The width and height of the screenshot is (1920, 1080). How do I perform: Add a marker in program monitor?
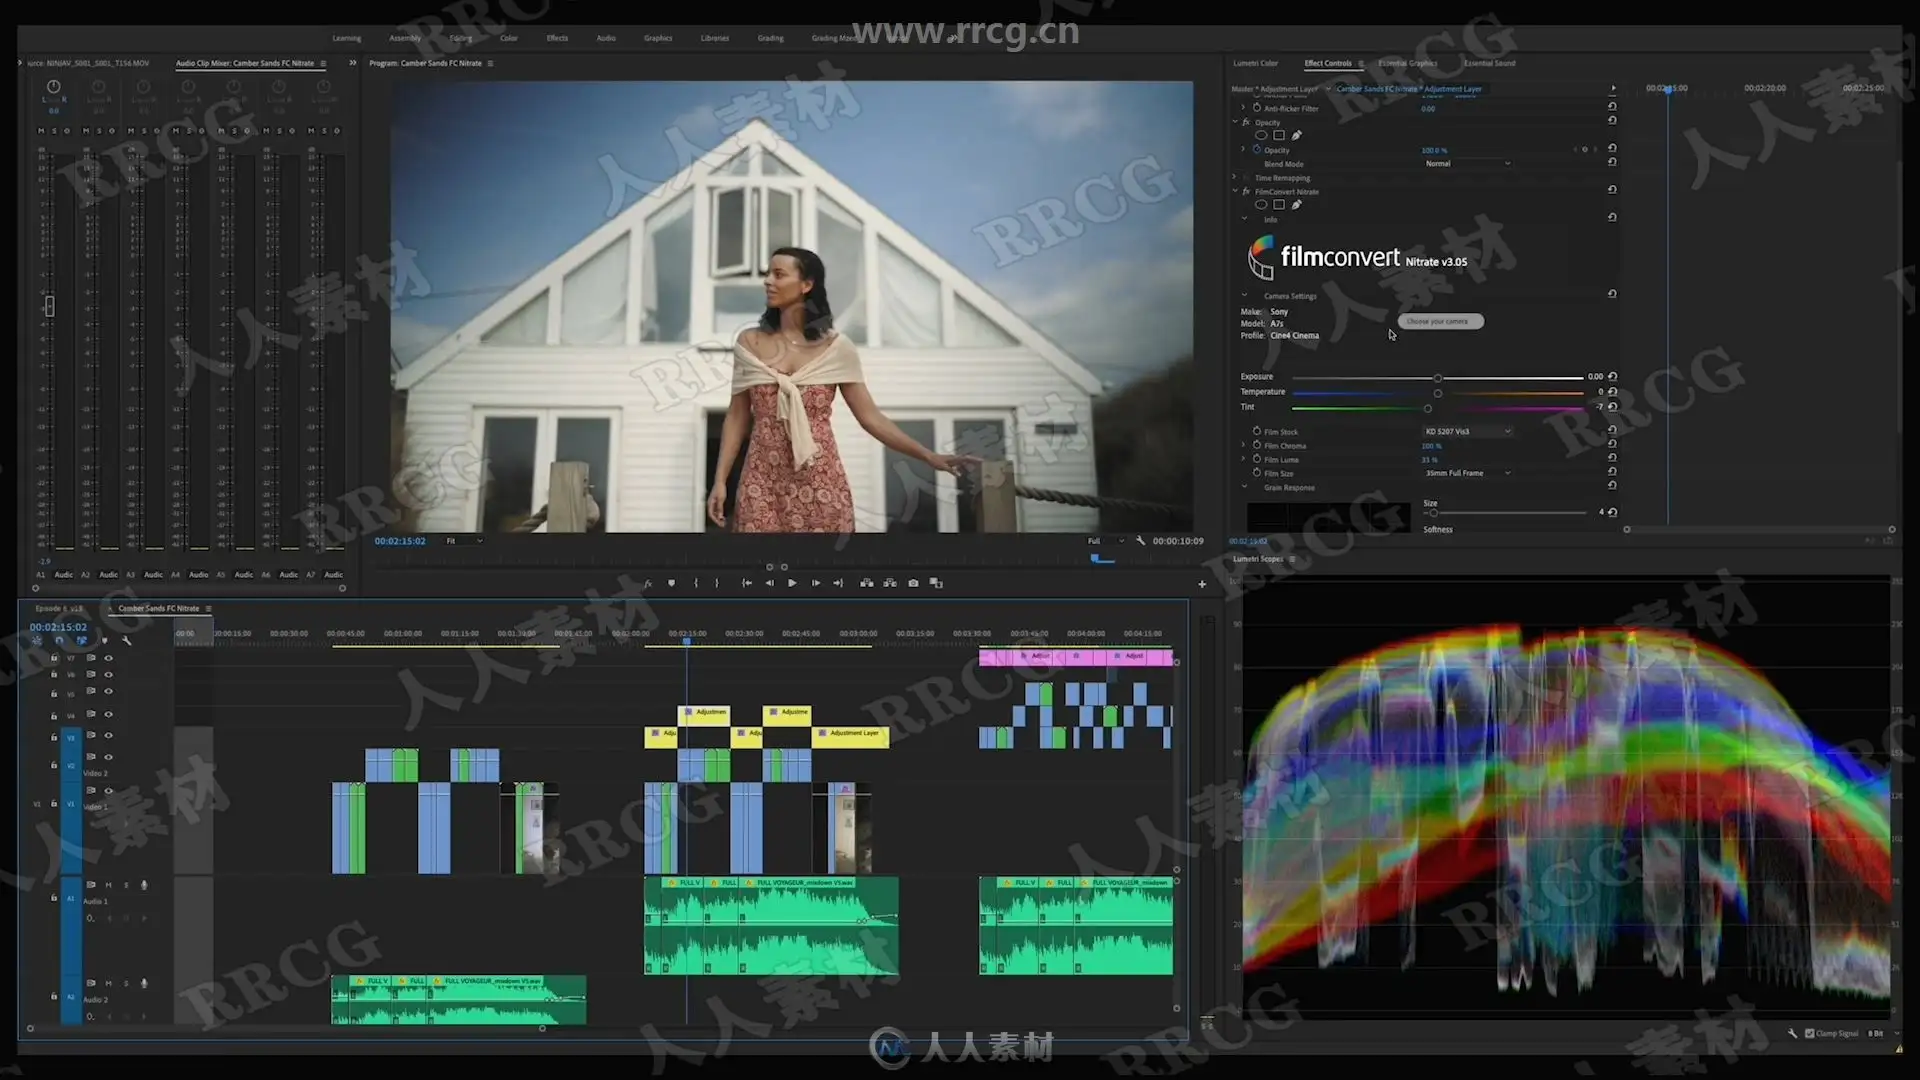[671, 583]
